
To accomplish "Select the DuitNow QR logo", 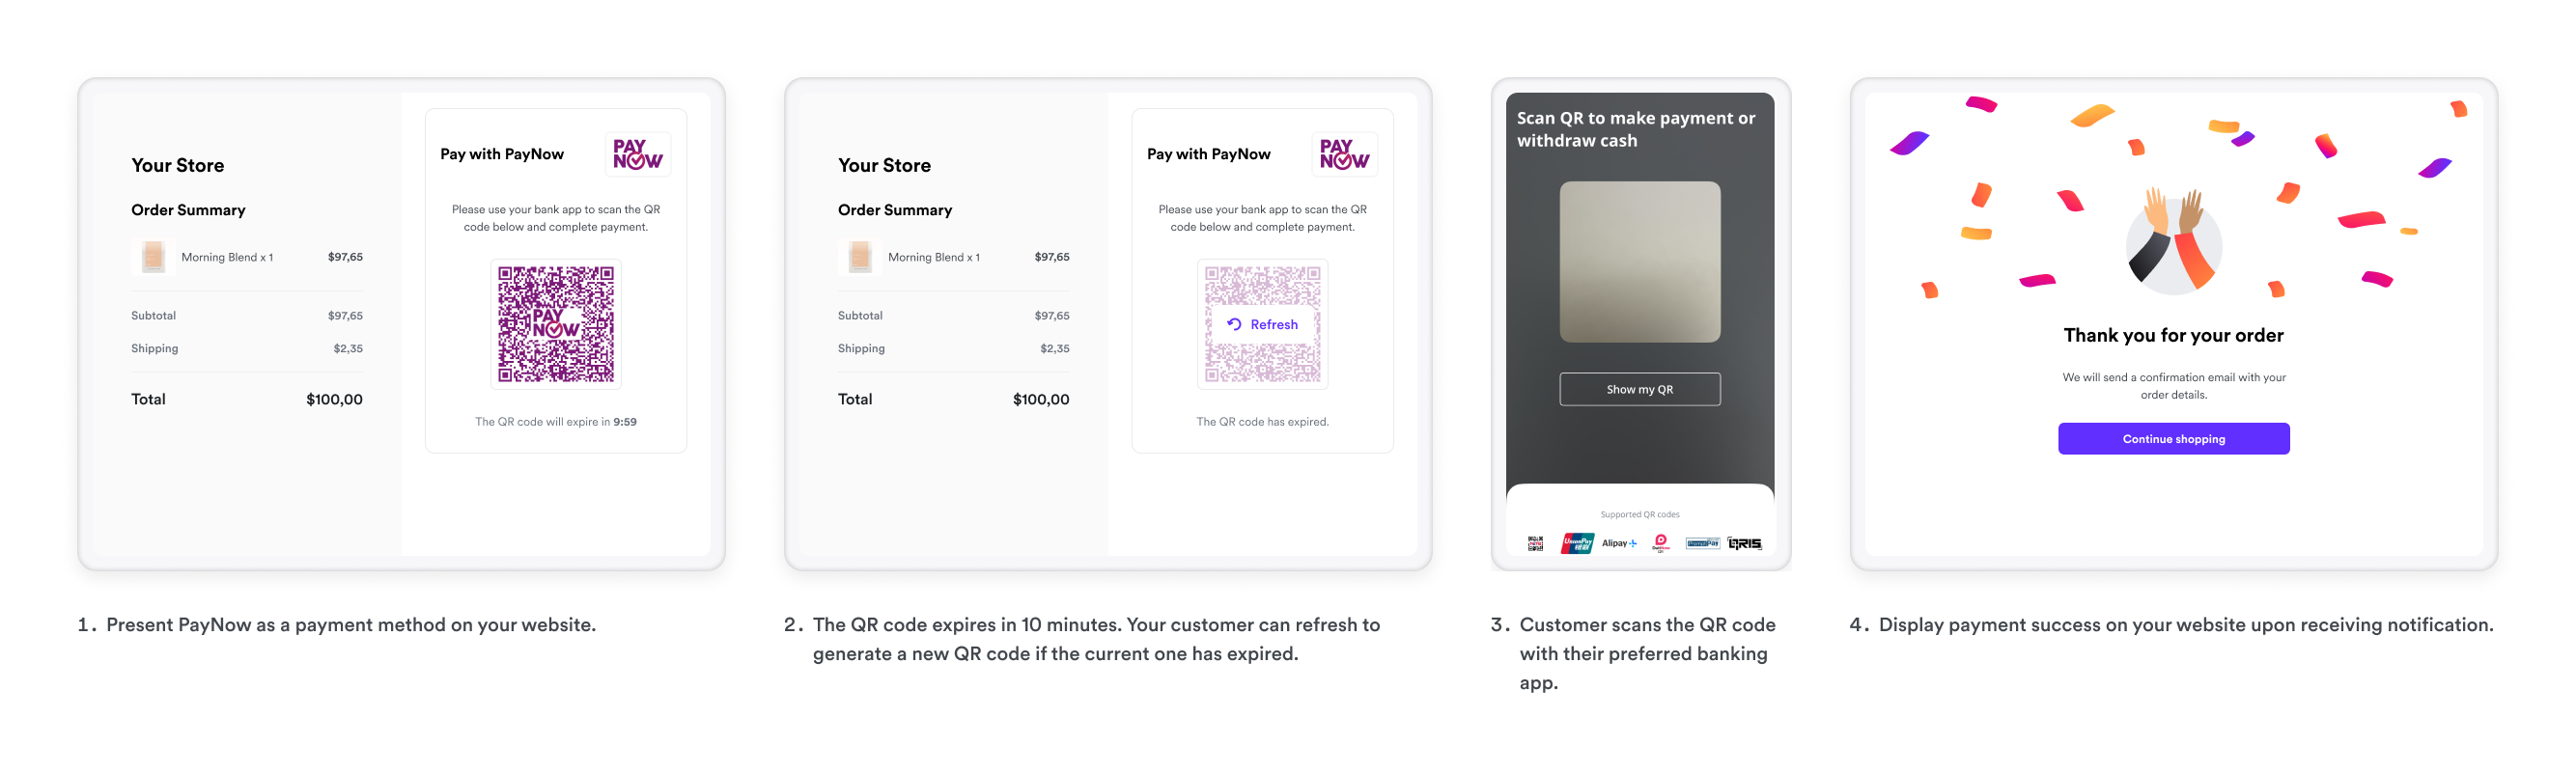I will 1661,543.
